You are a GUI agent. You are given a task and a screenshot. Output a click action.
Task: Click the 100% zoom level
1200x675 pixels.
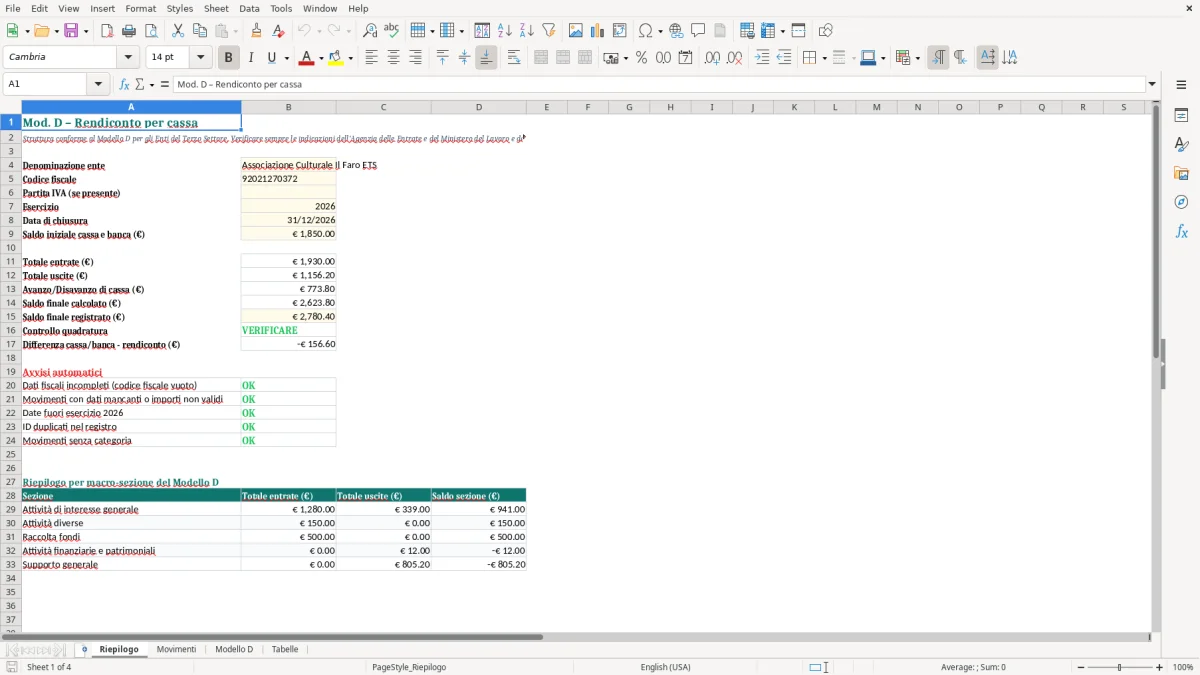(x=1183, y=667)
